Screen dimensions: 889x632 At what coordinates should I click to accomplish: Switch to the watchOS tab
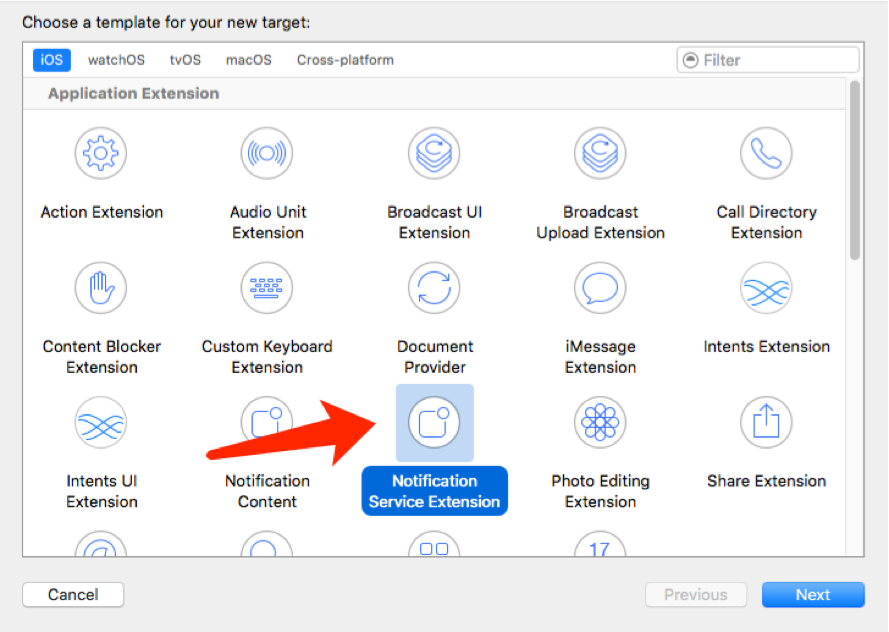click(116, 60)
